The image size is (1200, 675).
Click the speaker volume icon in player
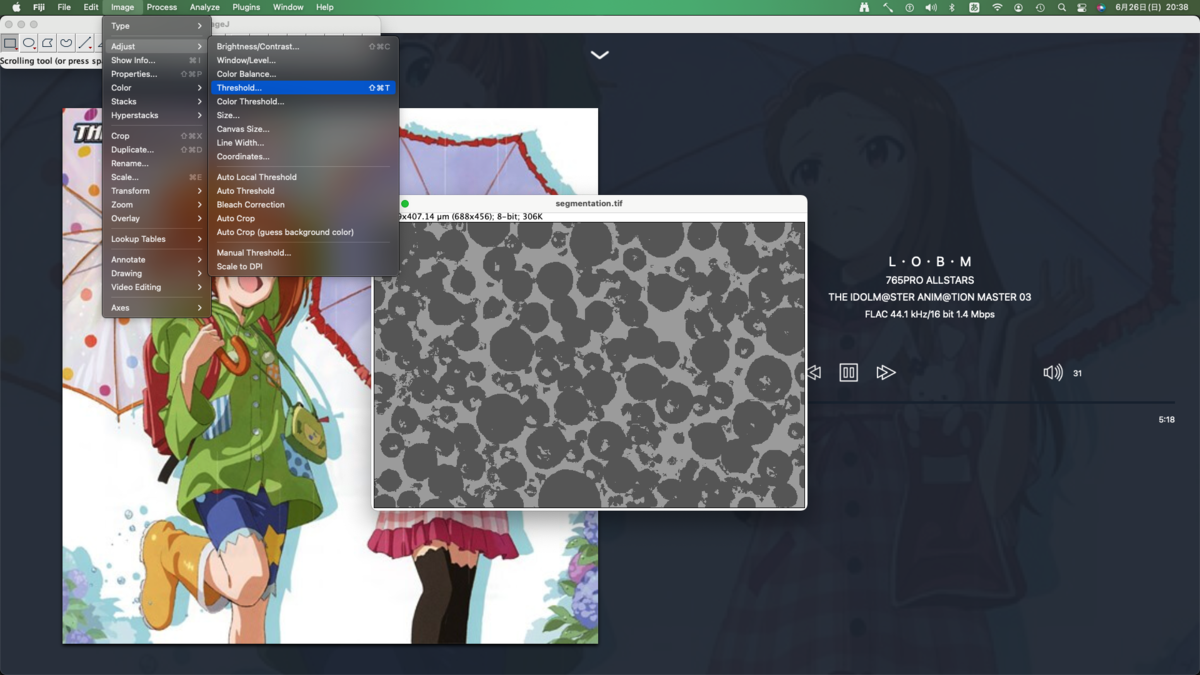pos(1053,372)
